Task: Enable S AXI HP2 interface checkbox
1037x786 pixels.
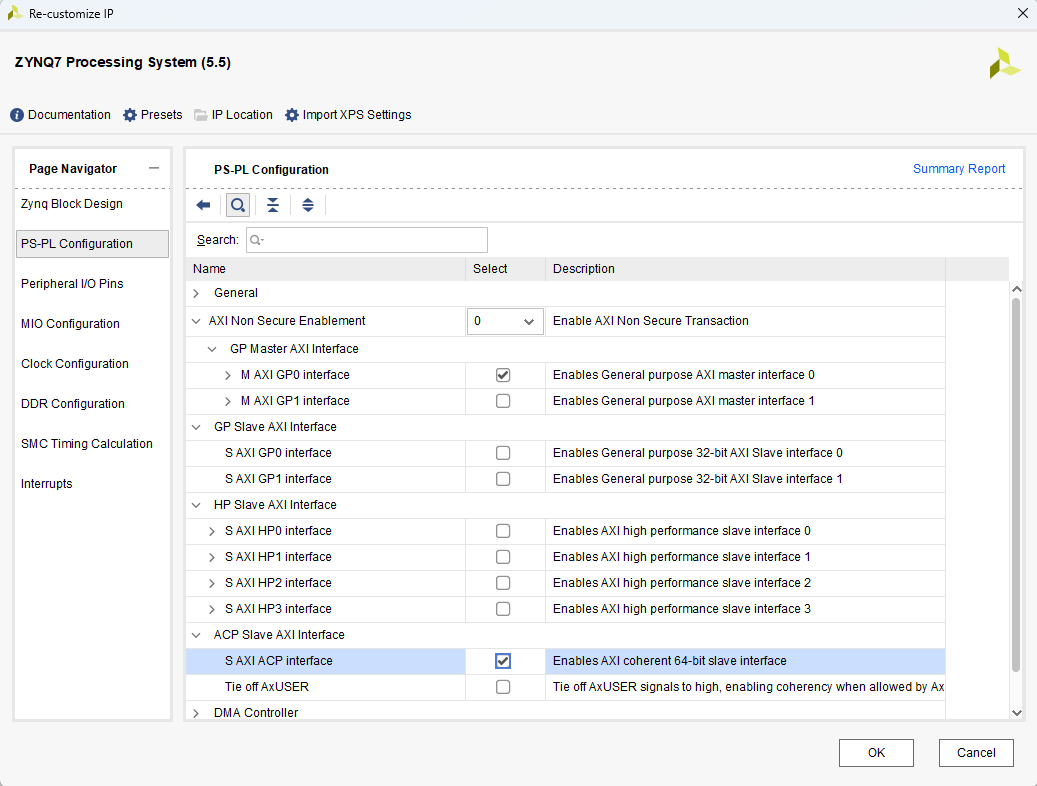Action: coord(503,583)
